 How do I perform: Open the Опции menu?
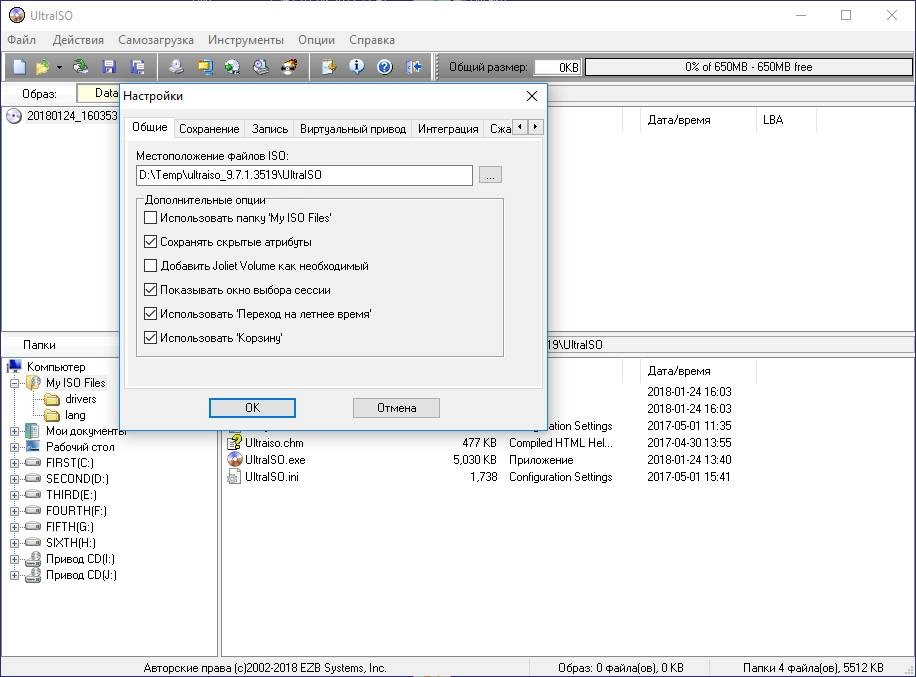[x=317, y=40]
